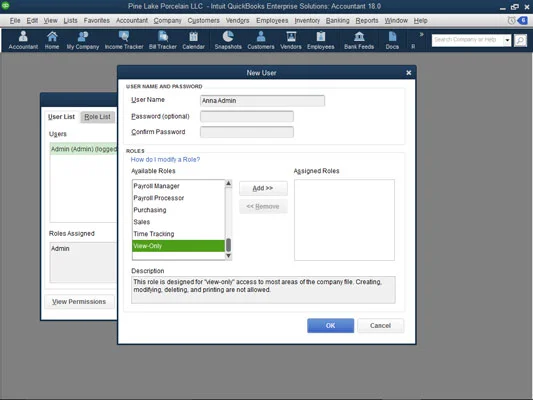Close the New User dialog
The image size is (533, 400).
point(409,73)
